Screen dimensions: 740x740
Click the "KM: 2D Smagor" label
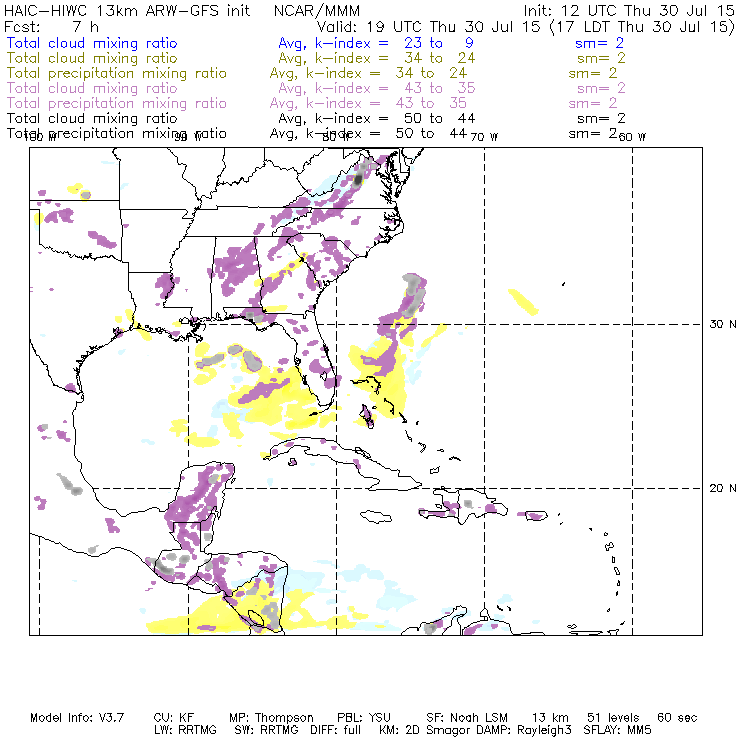pos(424,730)
